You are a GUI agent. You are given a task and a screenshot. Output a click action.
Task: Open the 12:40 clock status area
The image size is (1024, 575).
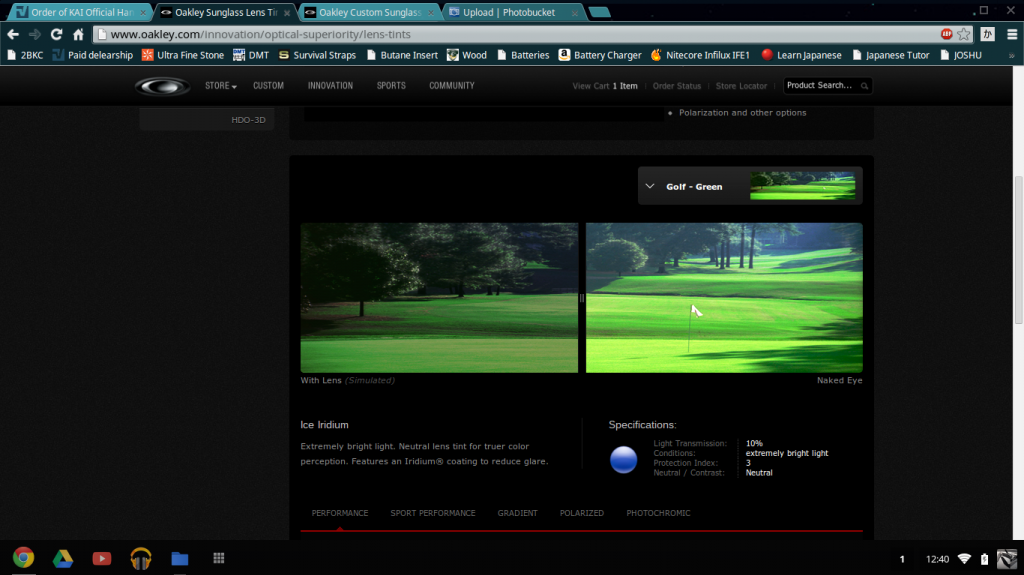tap(937, 559)
